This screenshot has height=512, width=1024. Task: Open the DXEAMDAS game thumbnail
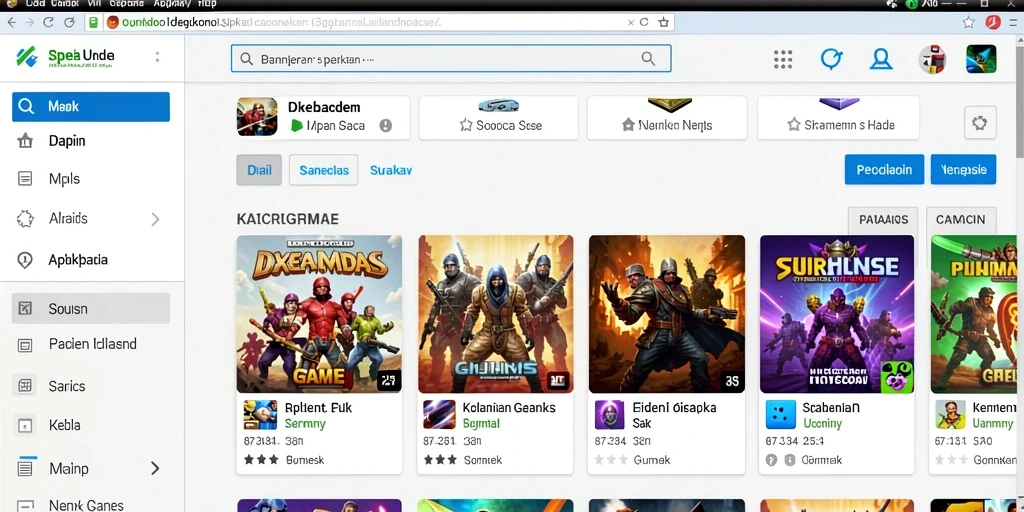coord(319,314)
